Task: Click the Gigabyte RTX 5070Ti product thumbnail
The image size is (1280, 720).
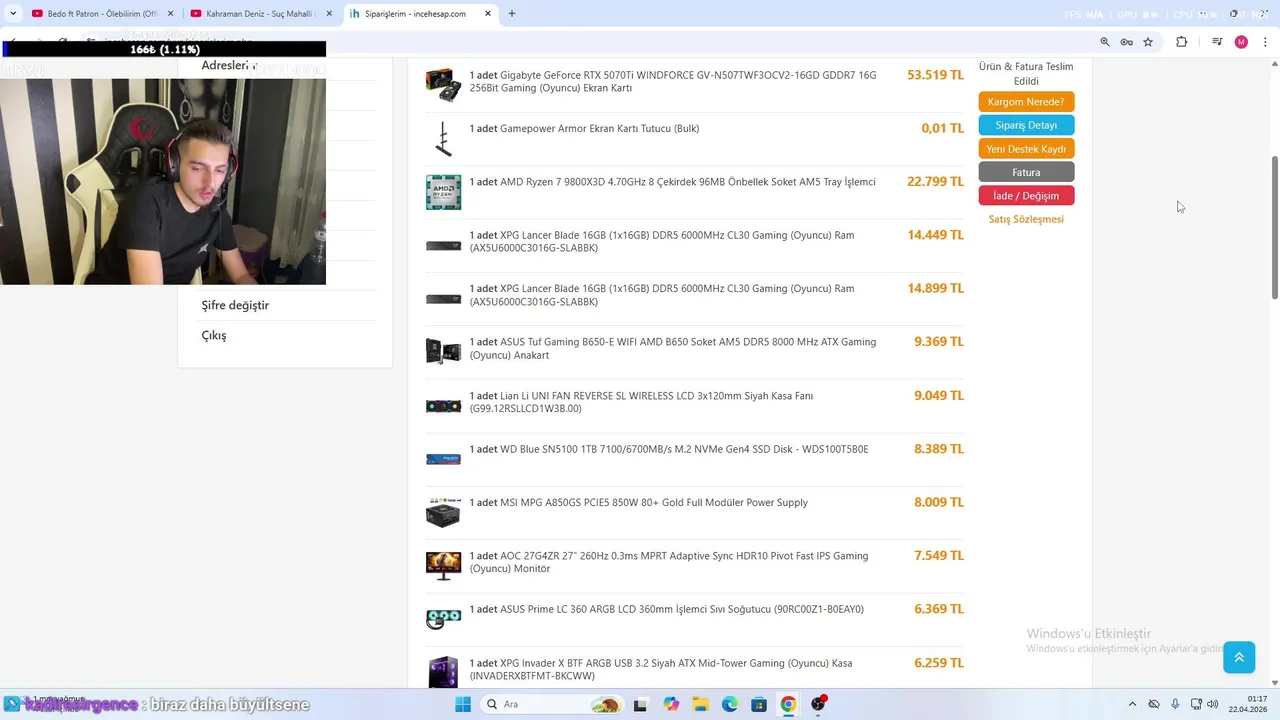Action: pyautogui.click(x=443, y=85)
